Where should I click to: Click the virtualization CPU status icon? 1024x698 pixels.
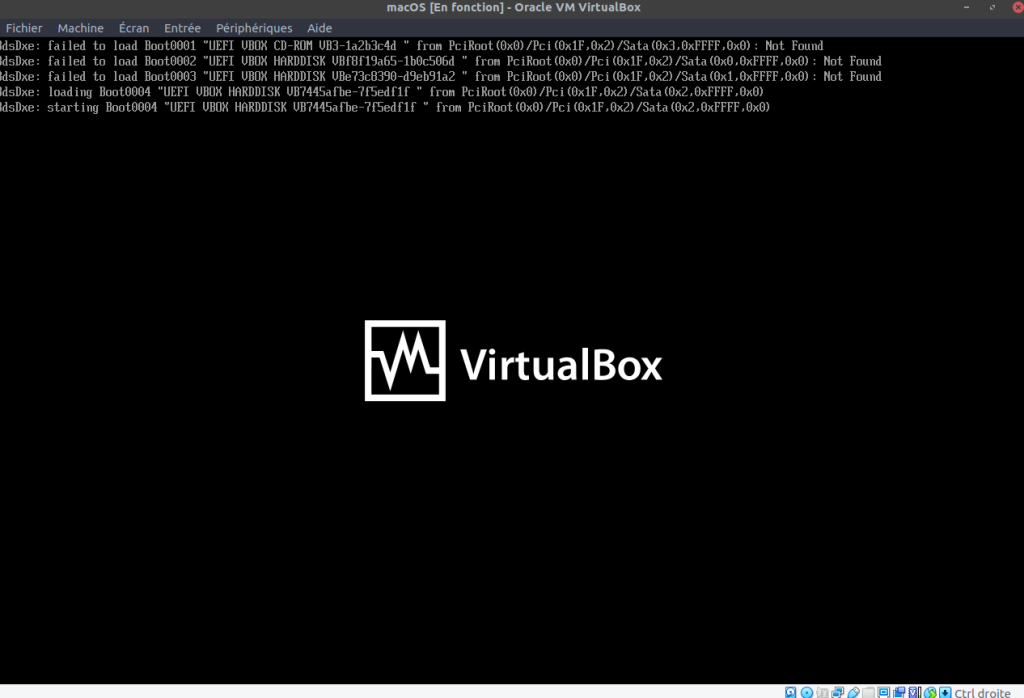(915, 691)
